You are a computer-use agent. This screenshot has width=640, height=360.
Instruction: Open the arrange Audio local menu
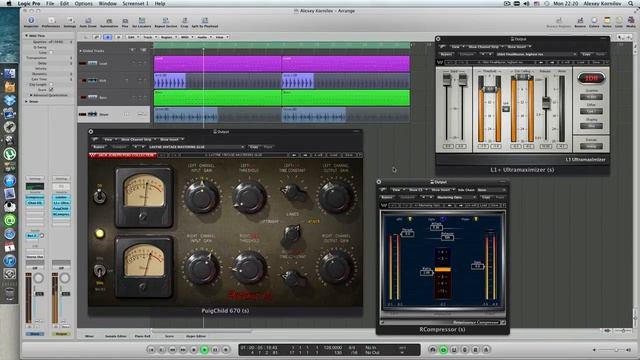pos(203,37)
